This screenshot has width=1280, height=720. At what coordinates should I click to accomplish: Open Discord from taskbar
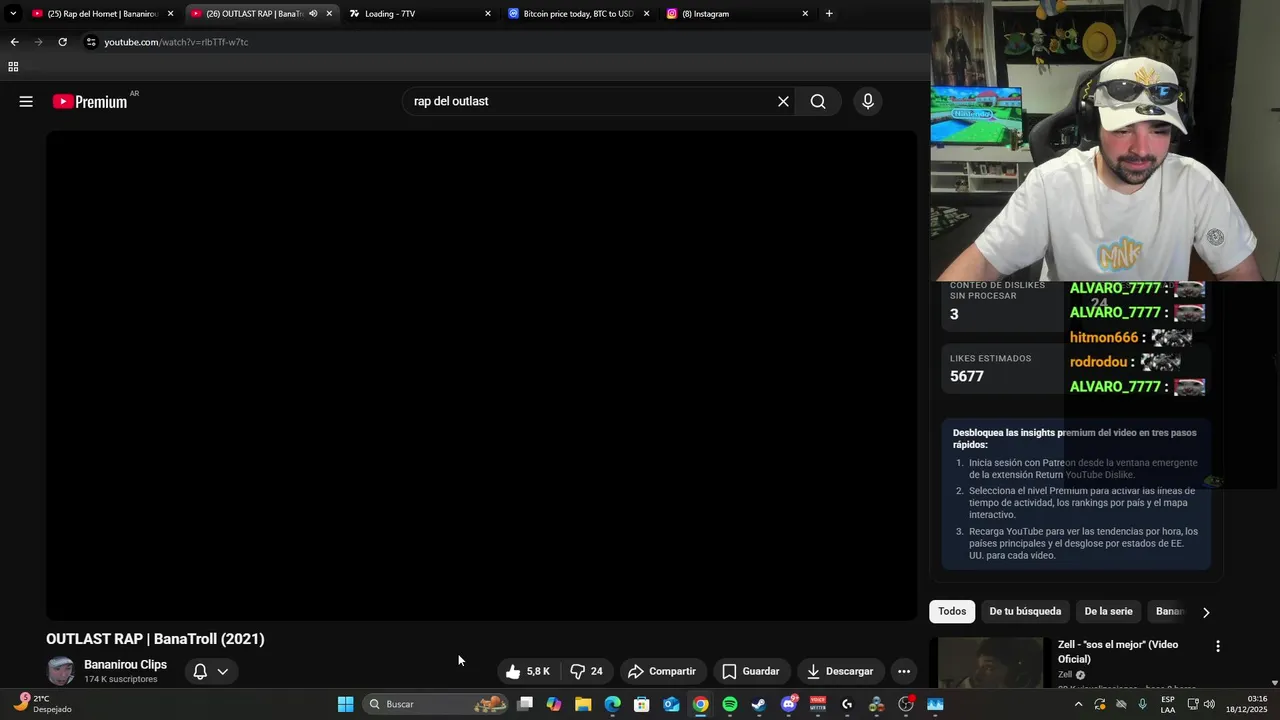tap(788, 704)
